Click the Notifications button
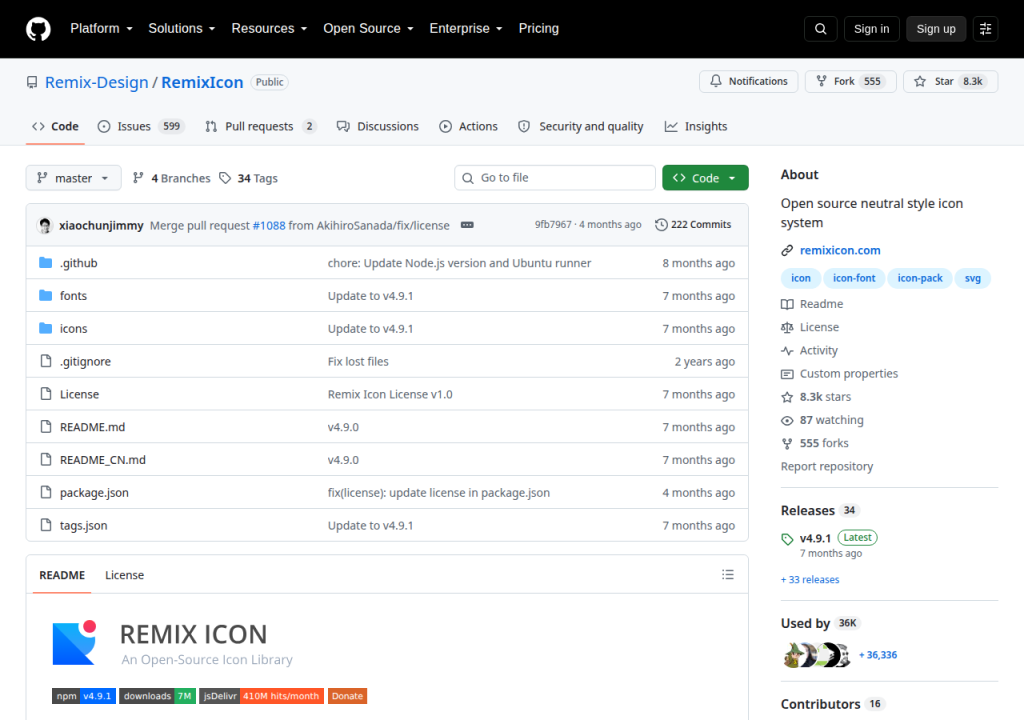The height and width of the screenshot is (720, 1024). (748, 82)
